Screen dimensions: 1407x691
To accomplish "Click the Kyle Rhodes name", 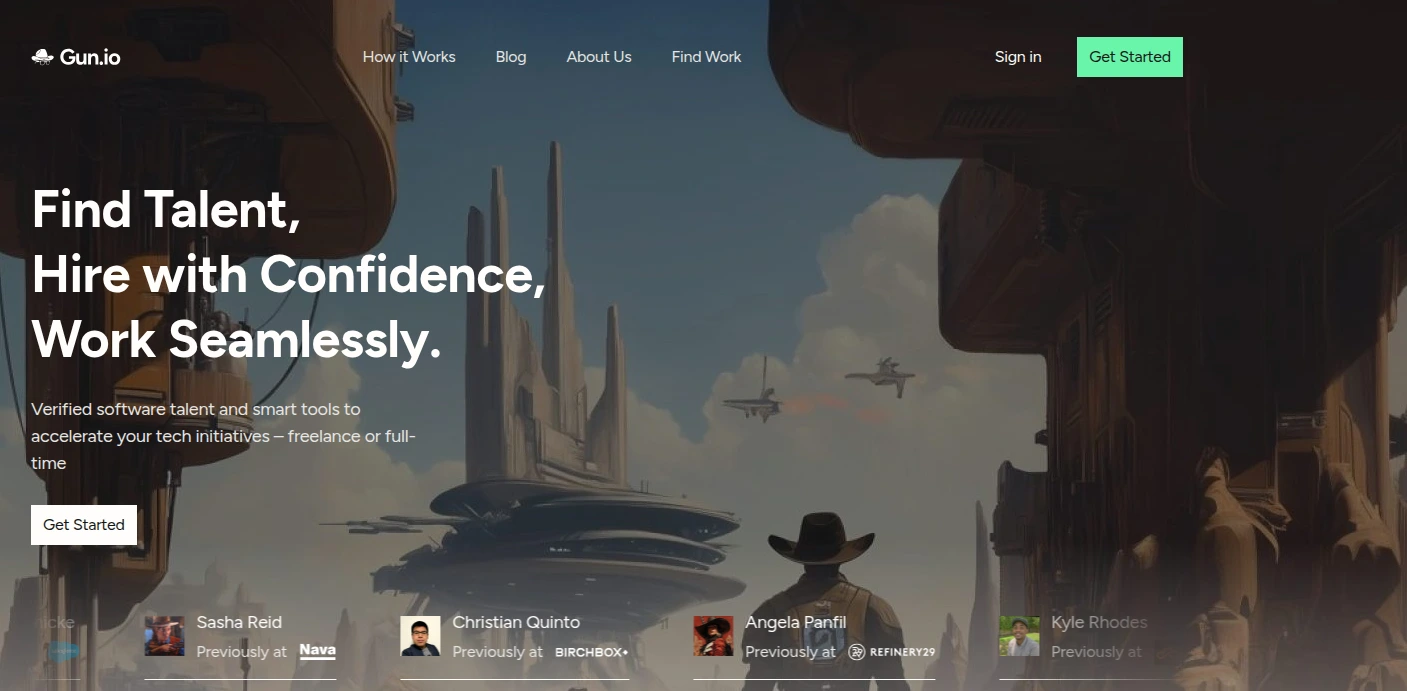I will [x=1099, y=622].
